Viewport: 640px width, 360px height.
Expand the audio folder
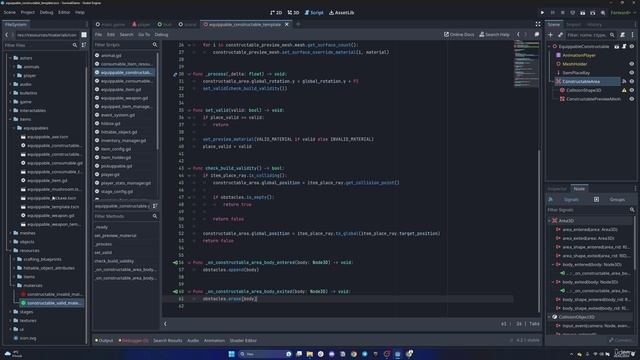[11, 84]
